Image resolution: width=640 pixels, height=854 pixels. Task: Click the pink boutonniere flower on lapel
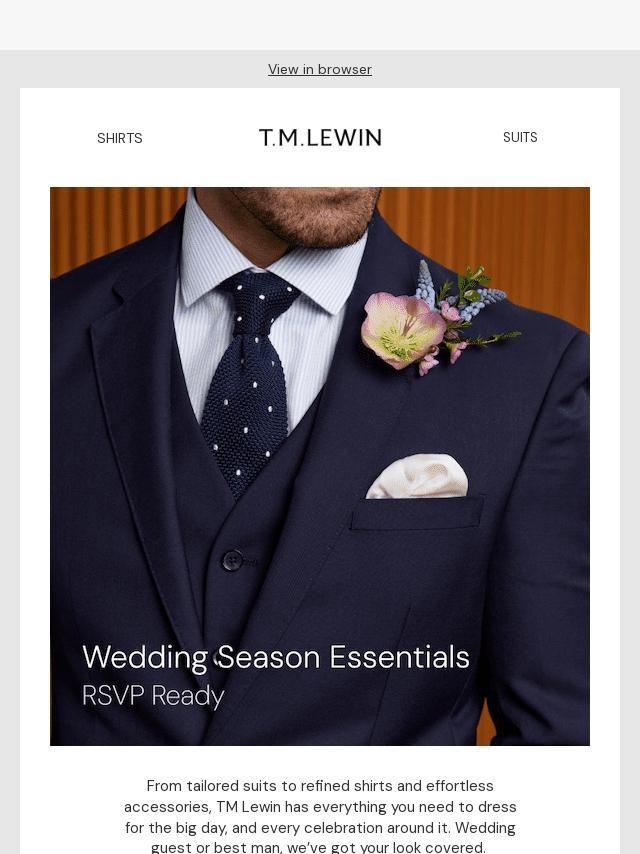pyautogui.click(x=402, y=330)
